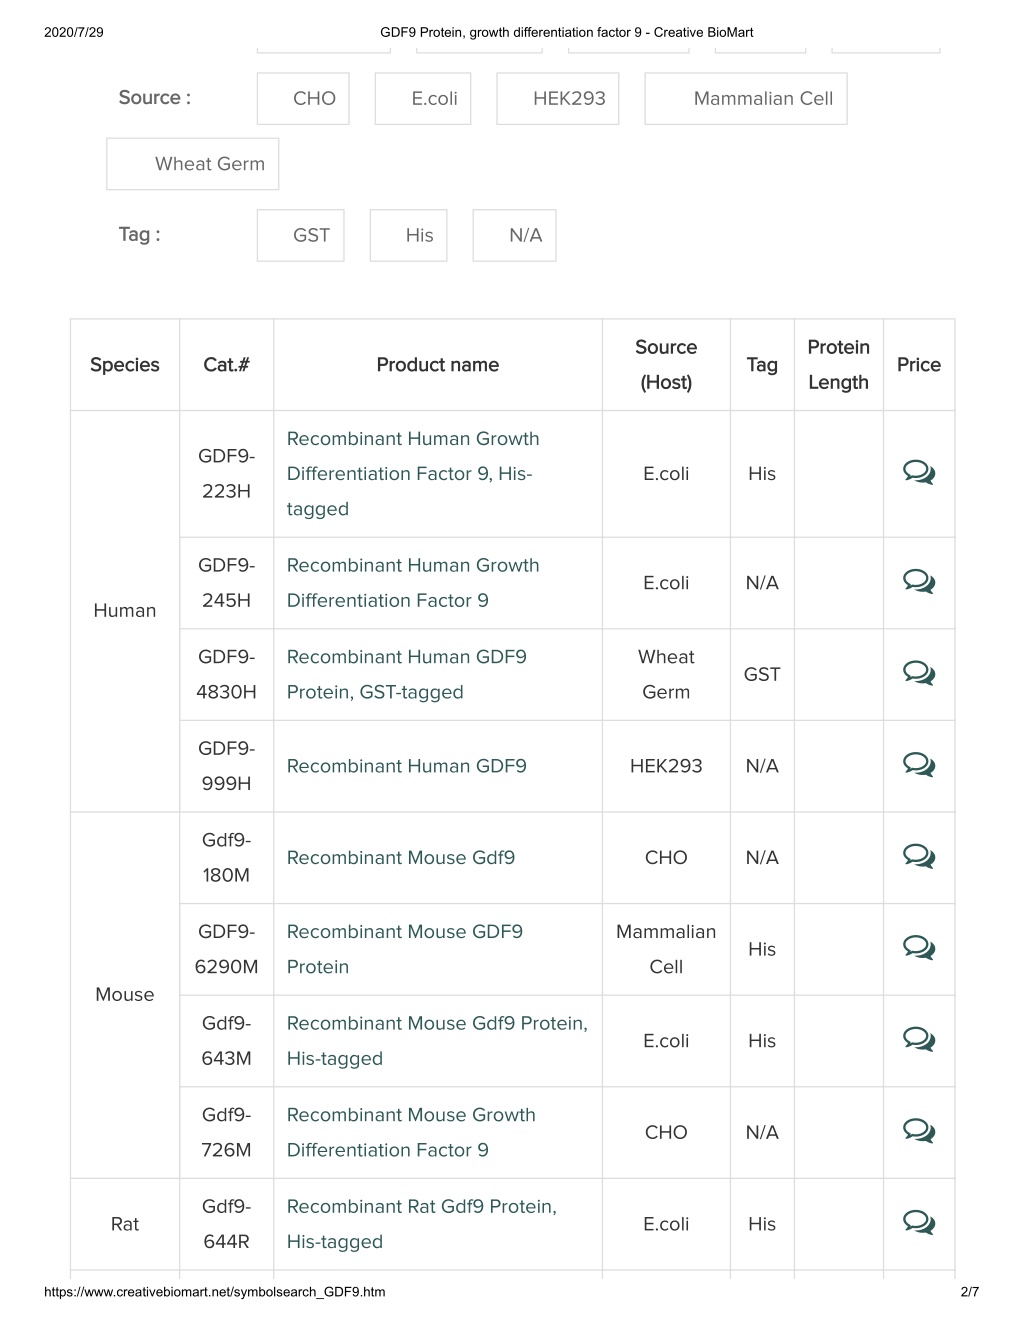Select the Rat species cell

pyautogui.click(x=125, y=1224)
